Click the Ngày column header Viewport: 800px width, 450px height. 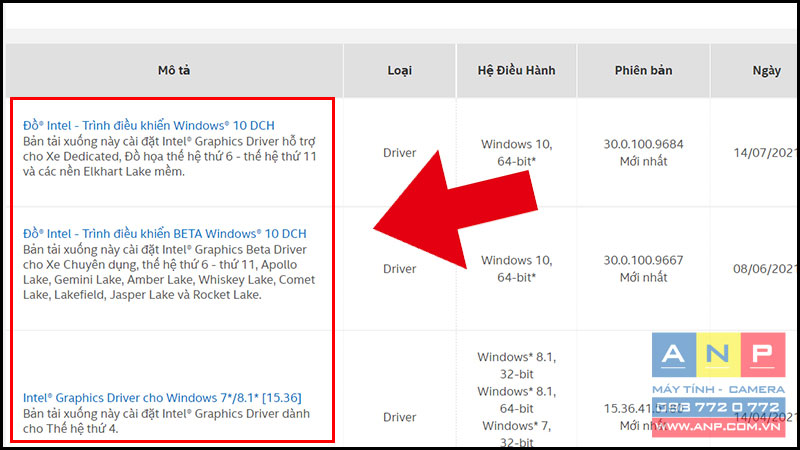pos(755,70)
